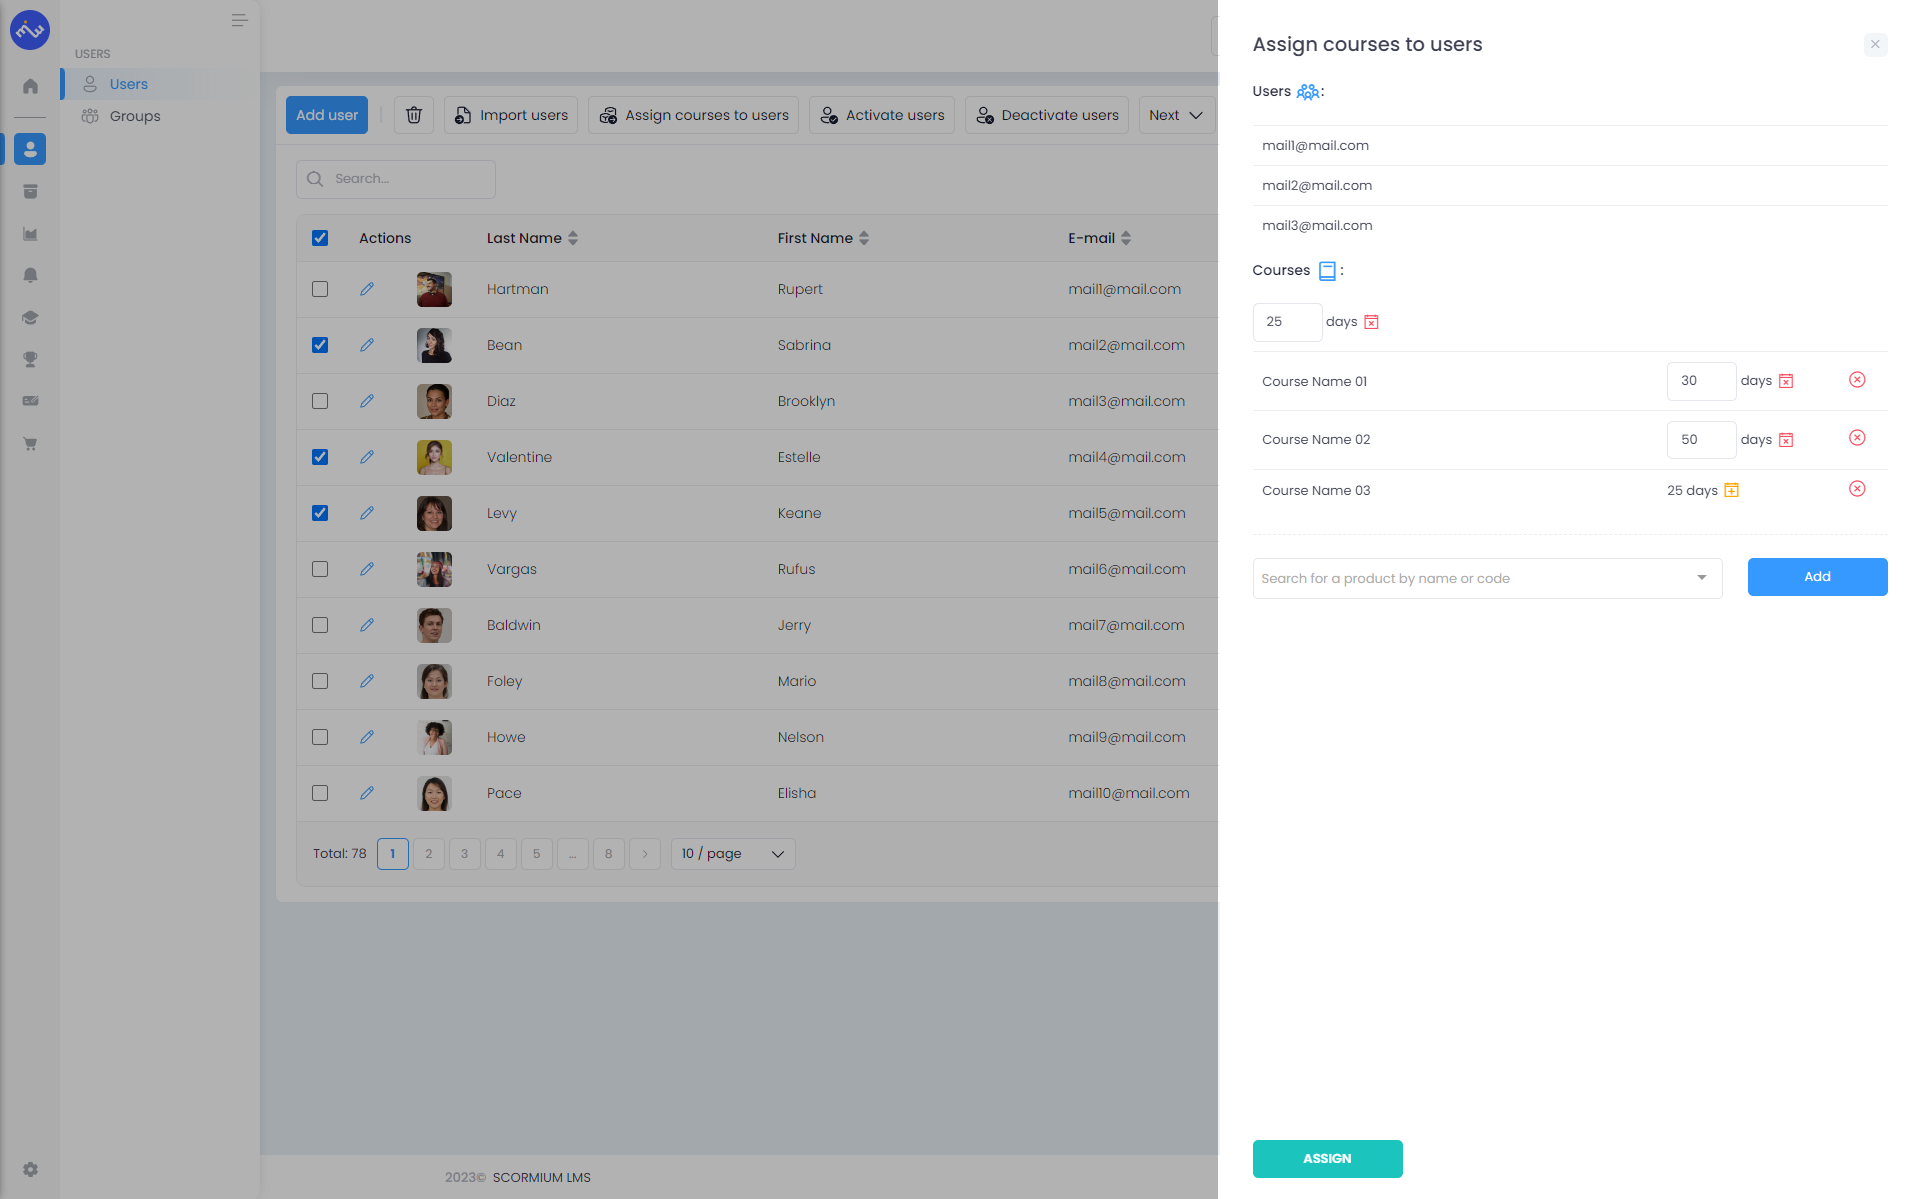Open the trophy sidebar icon
This screenshot has height=1199, width=1920.
30,359
